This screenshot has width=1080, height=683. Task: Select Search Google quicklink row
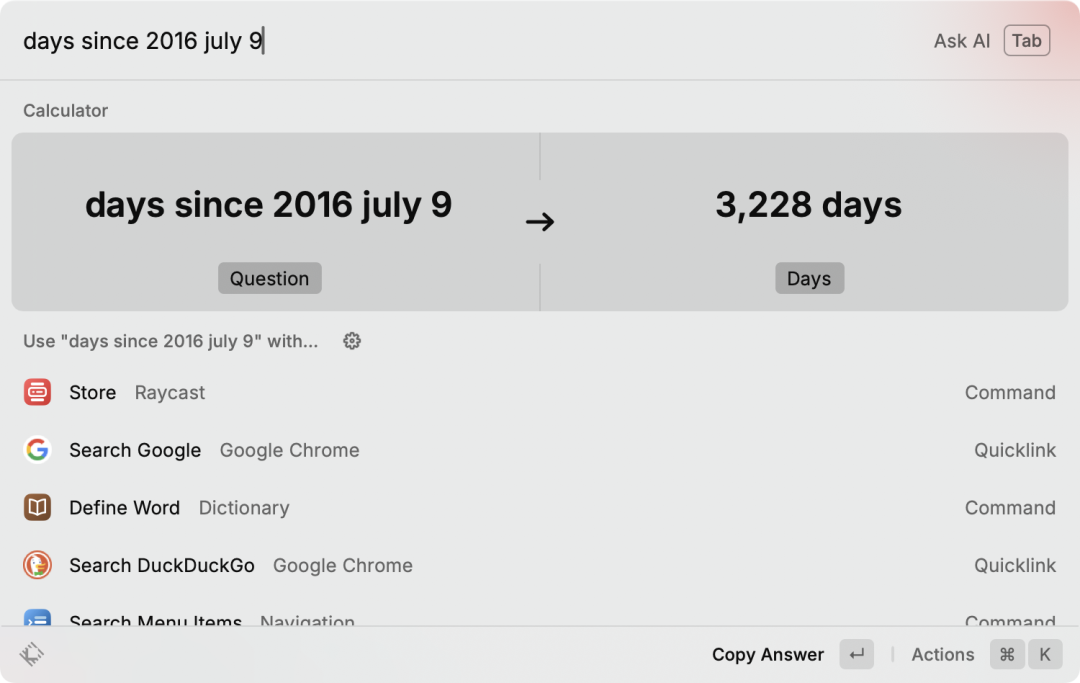(540, 450)
